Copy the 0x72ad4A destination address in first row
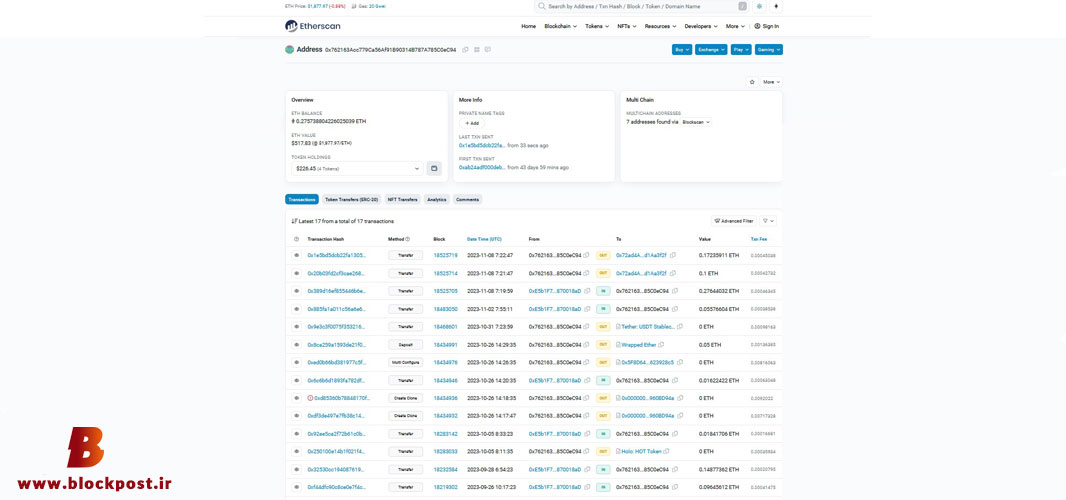The width and height of the screenshot is (1066, 500). (x=673, y=255)
